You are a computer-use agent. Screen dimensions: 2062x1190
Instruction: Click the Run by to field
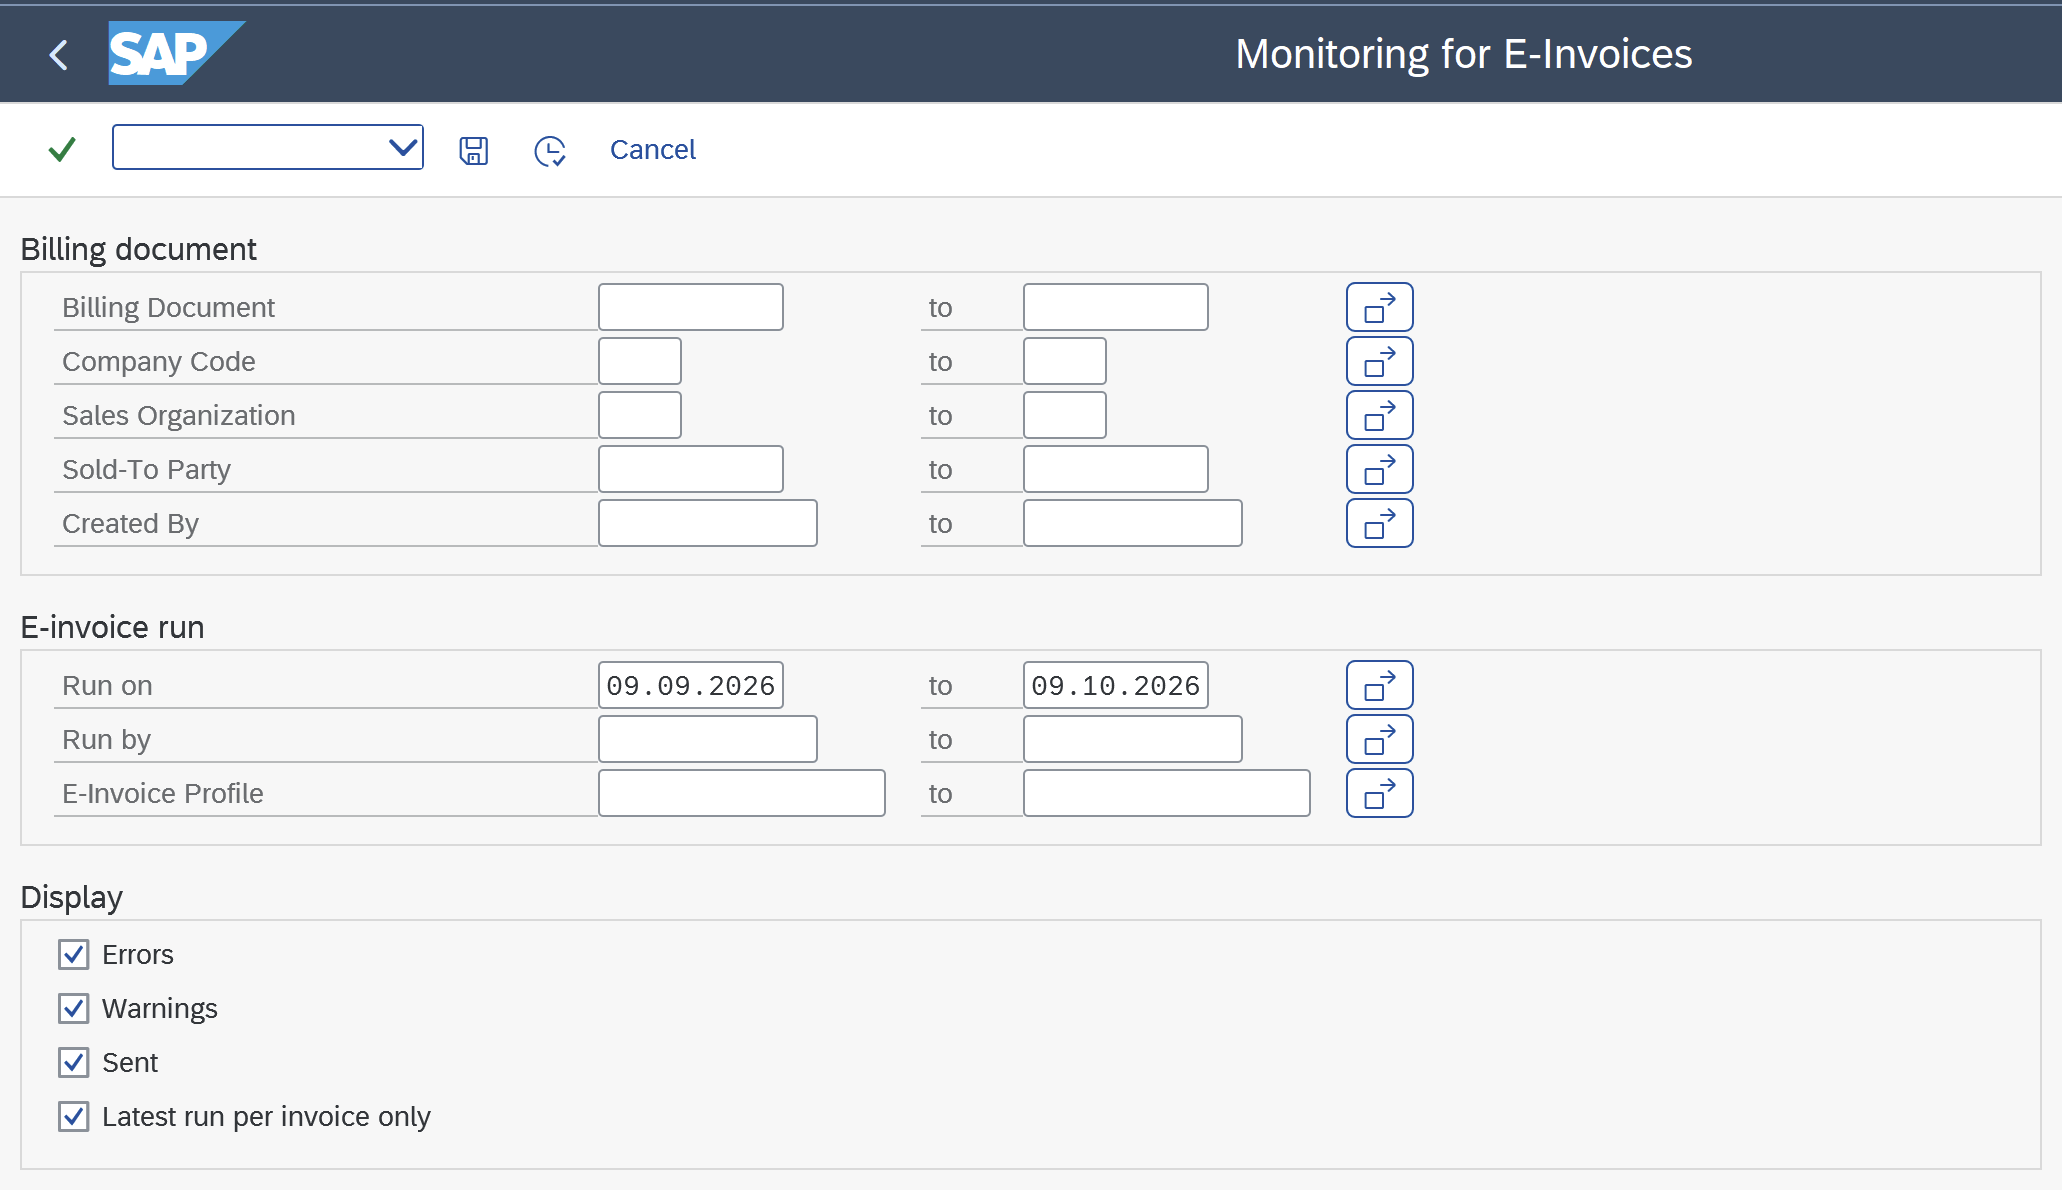coord(1133,739)
